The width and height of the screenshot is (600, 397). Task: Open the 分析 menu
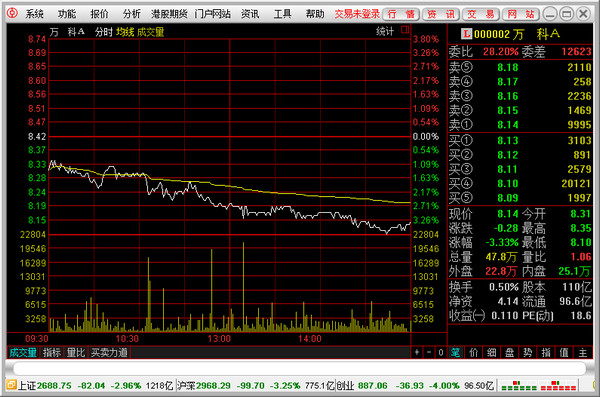(x=132, y=14)
